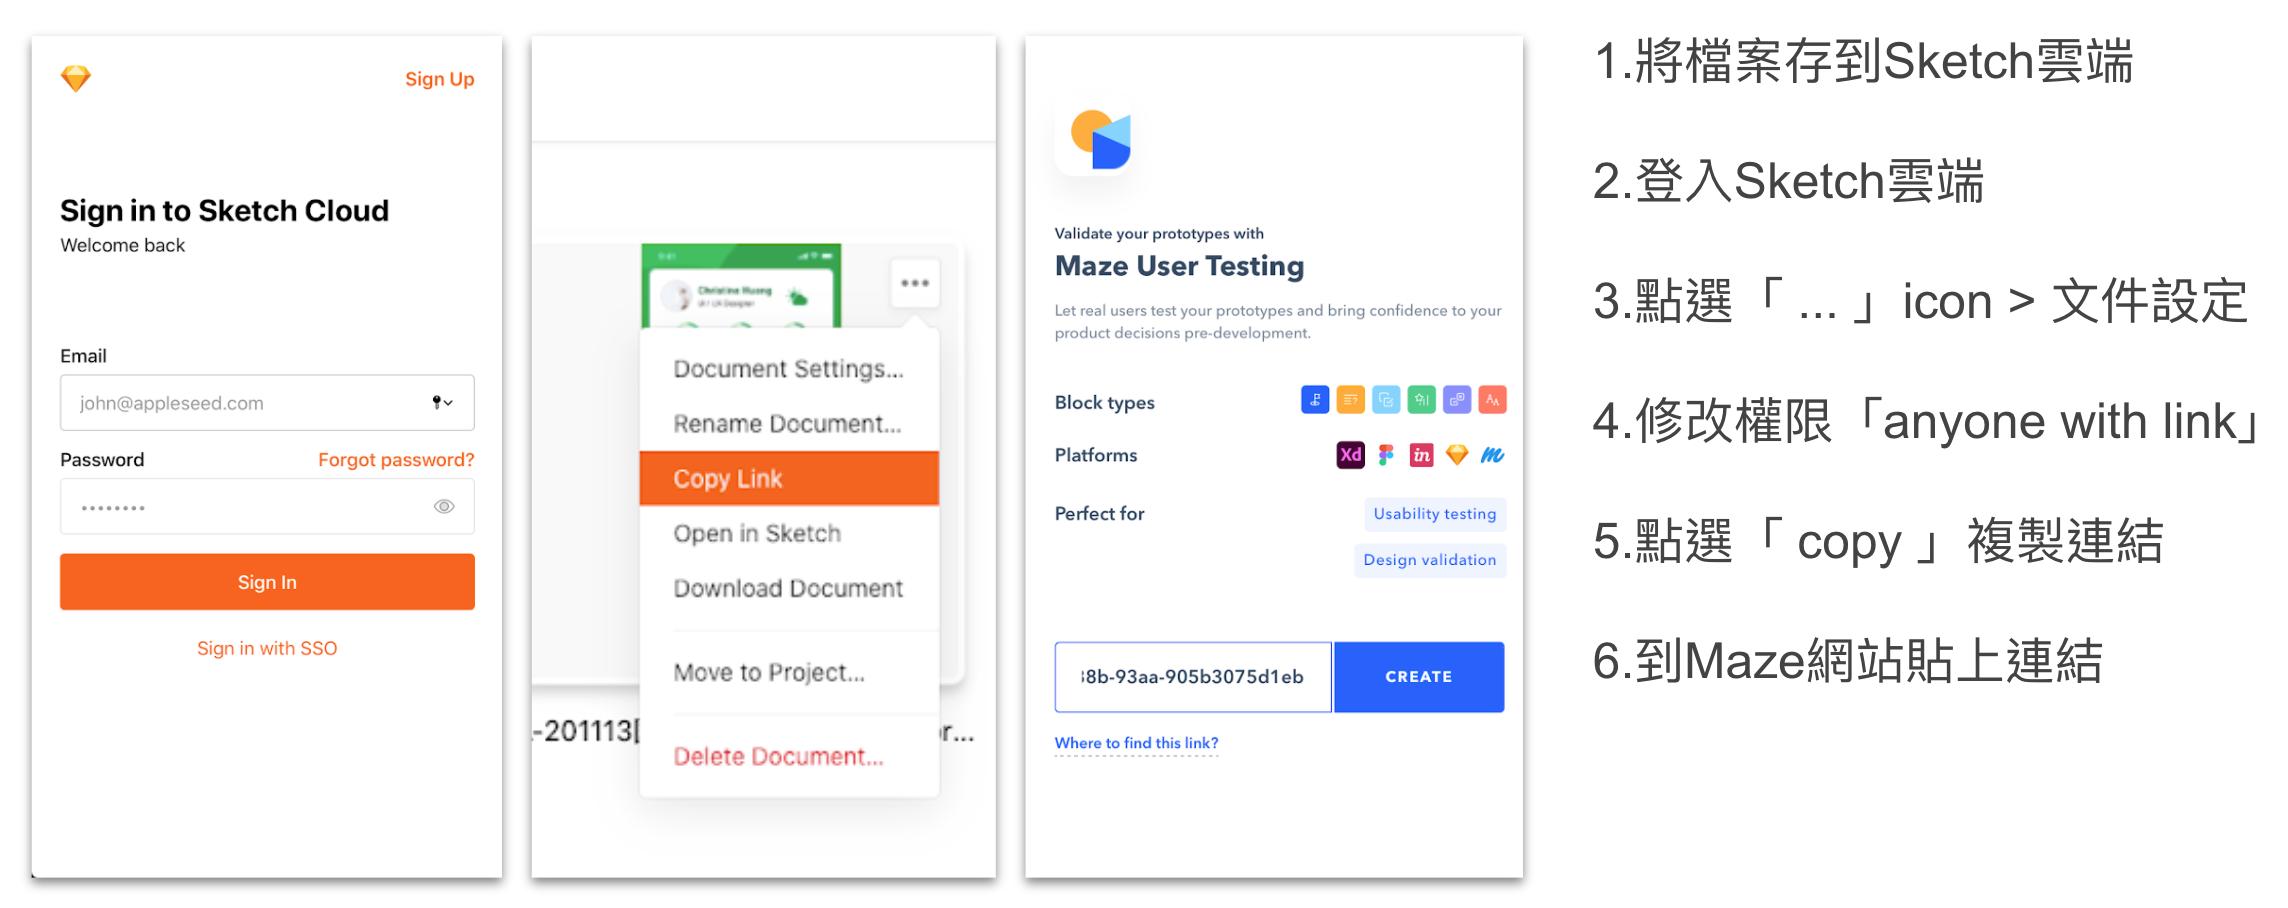Choose Open in Sketch menu entry
Viewport: 2288px width, 908px height.
(x=789, y=533)
